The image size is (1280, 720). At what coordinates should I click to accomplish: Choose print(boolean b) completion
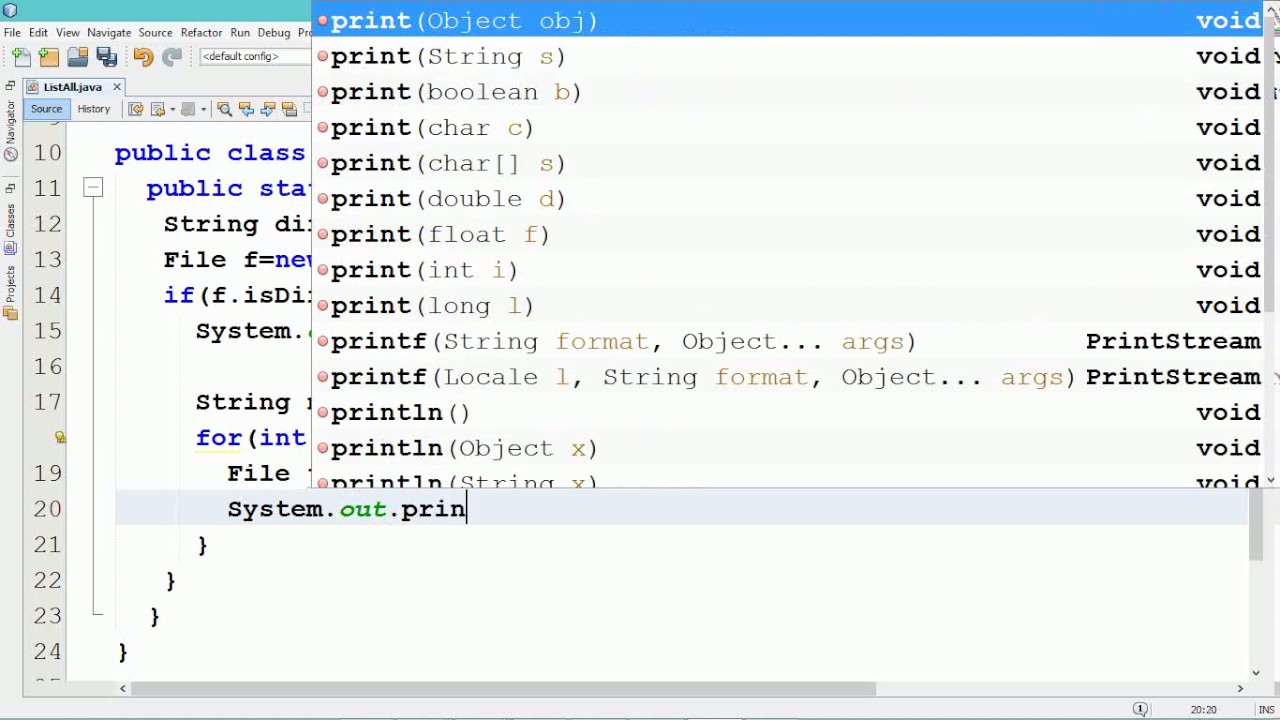[x=789, y=92]
